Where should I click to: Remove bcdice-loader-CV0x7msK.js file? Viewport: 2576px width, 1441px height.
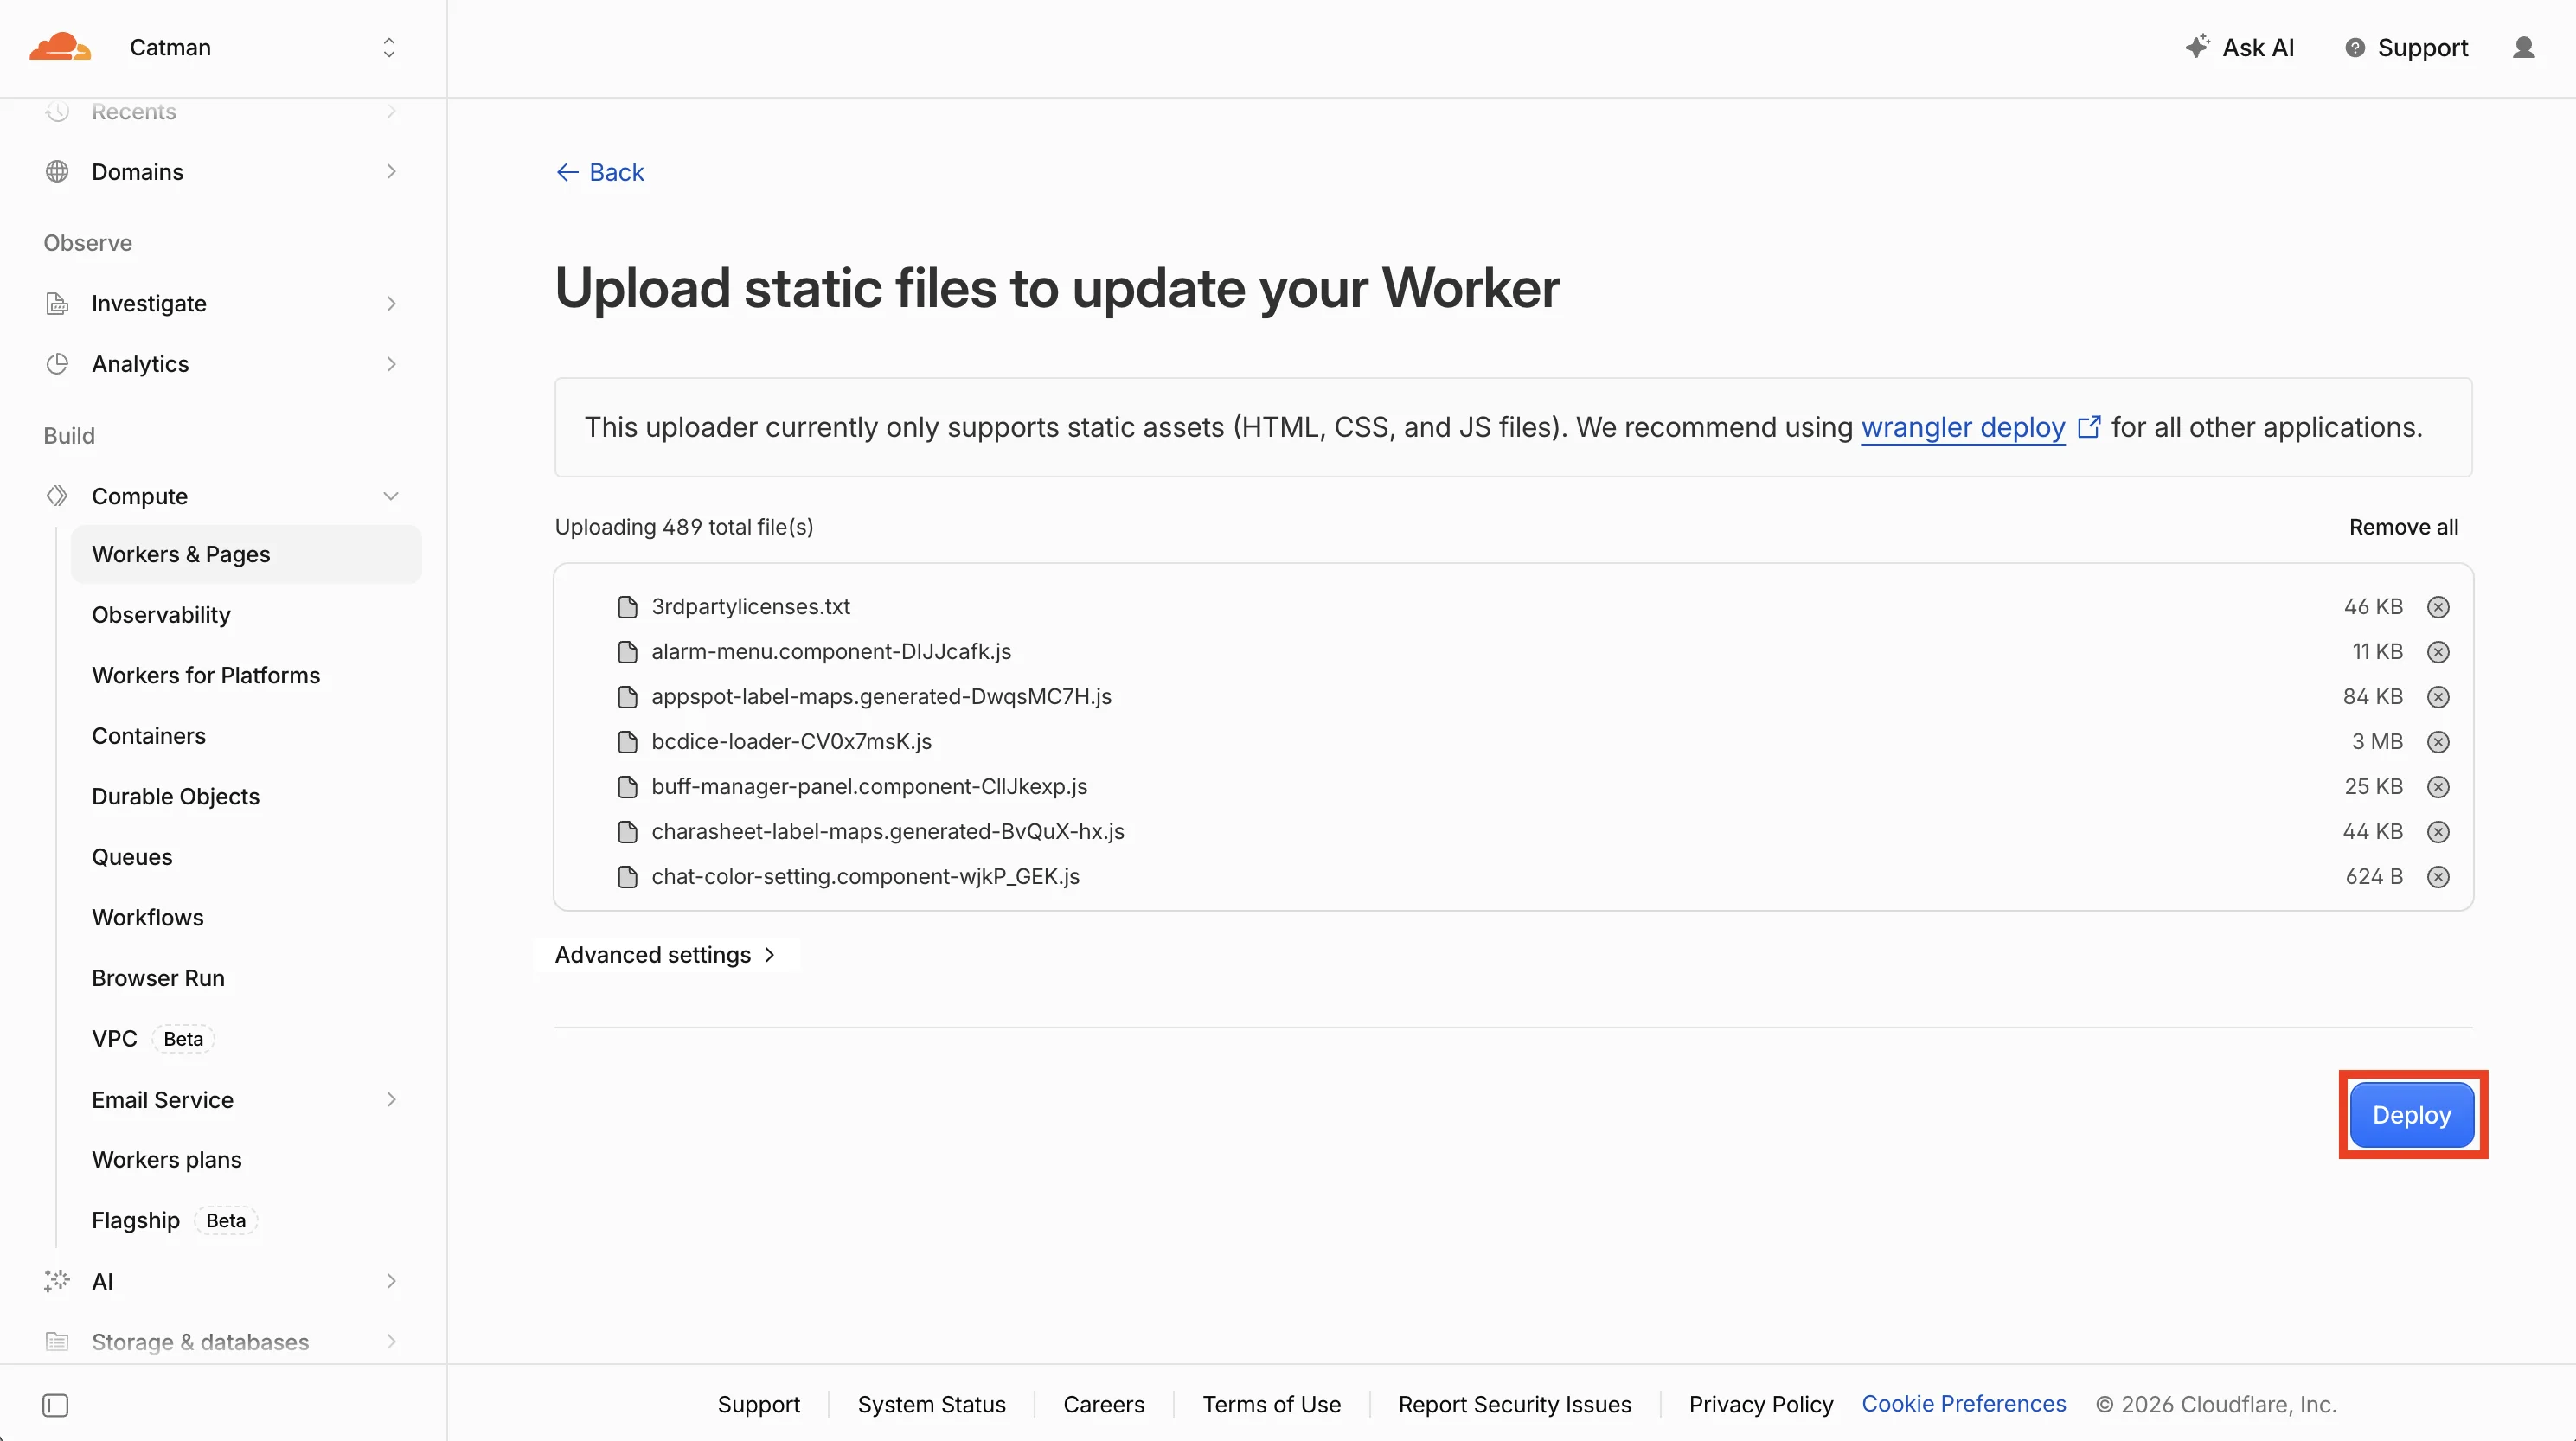point(2438,742)
